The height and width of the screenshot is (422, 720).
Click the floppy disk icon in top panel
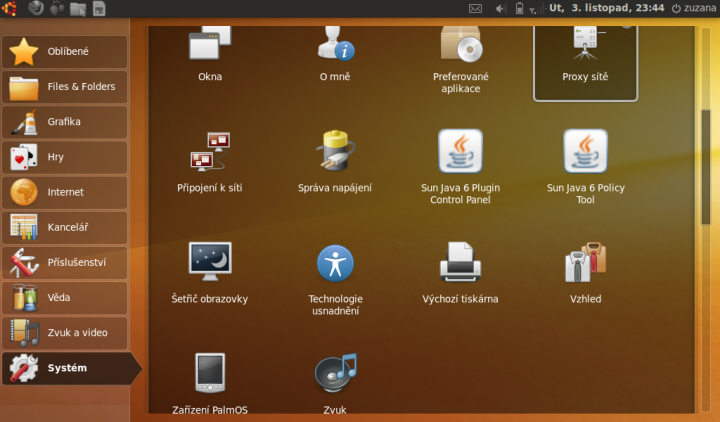tap(99, 9)
